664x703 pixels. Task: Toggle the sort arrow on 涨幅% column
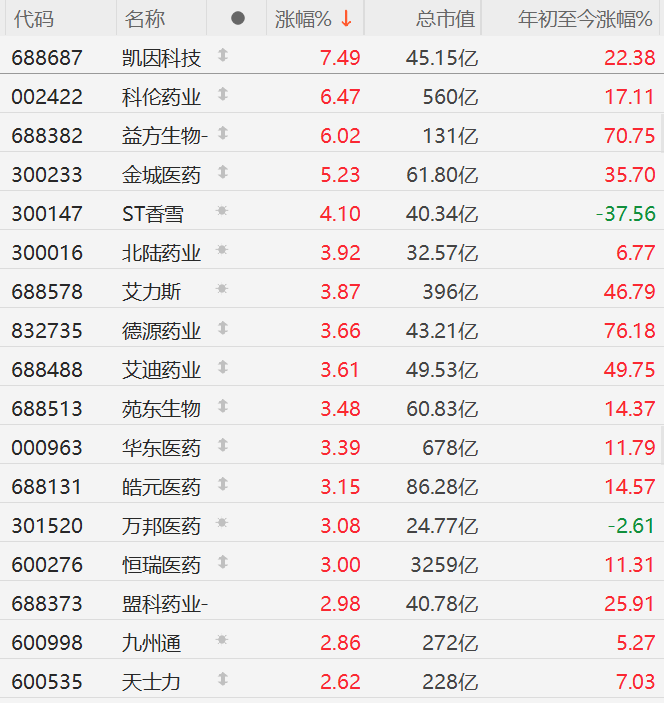(347, 19)
